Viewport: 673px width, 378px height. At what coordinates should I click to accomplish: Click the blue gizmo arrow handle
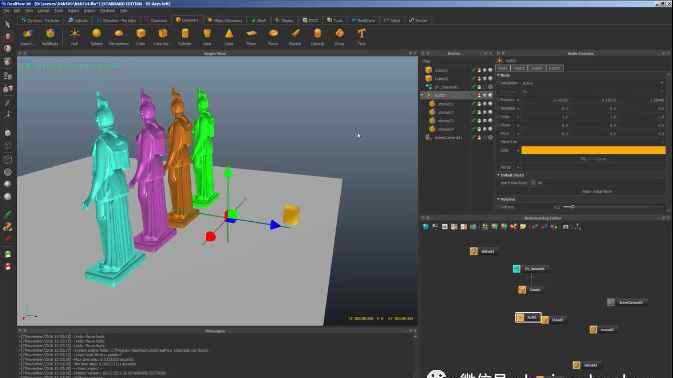coord(275,225)
